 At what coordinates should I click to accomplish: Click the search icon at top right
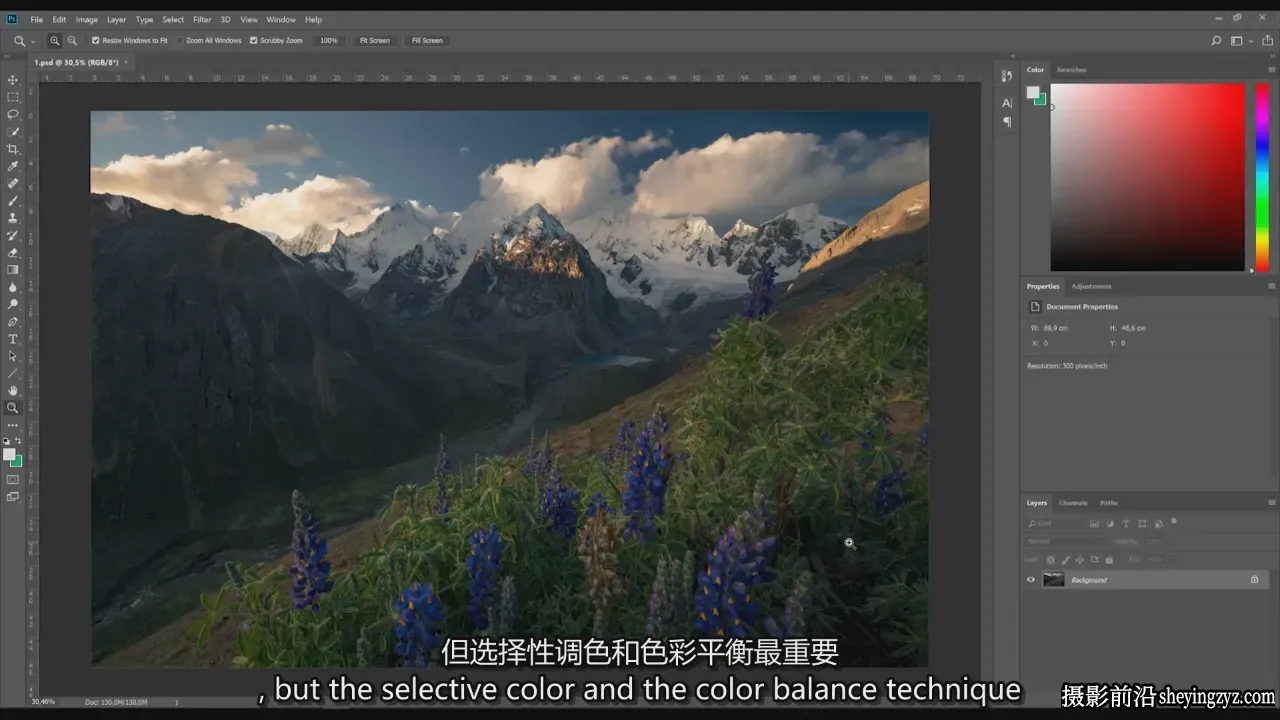(x=1216, y=41)
